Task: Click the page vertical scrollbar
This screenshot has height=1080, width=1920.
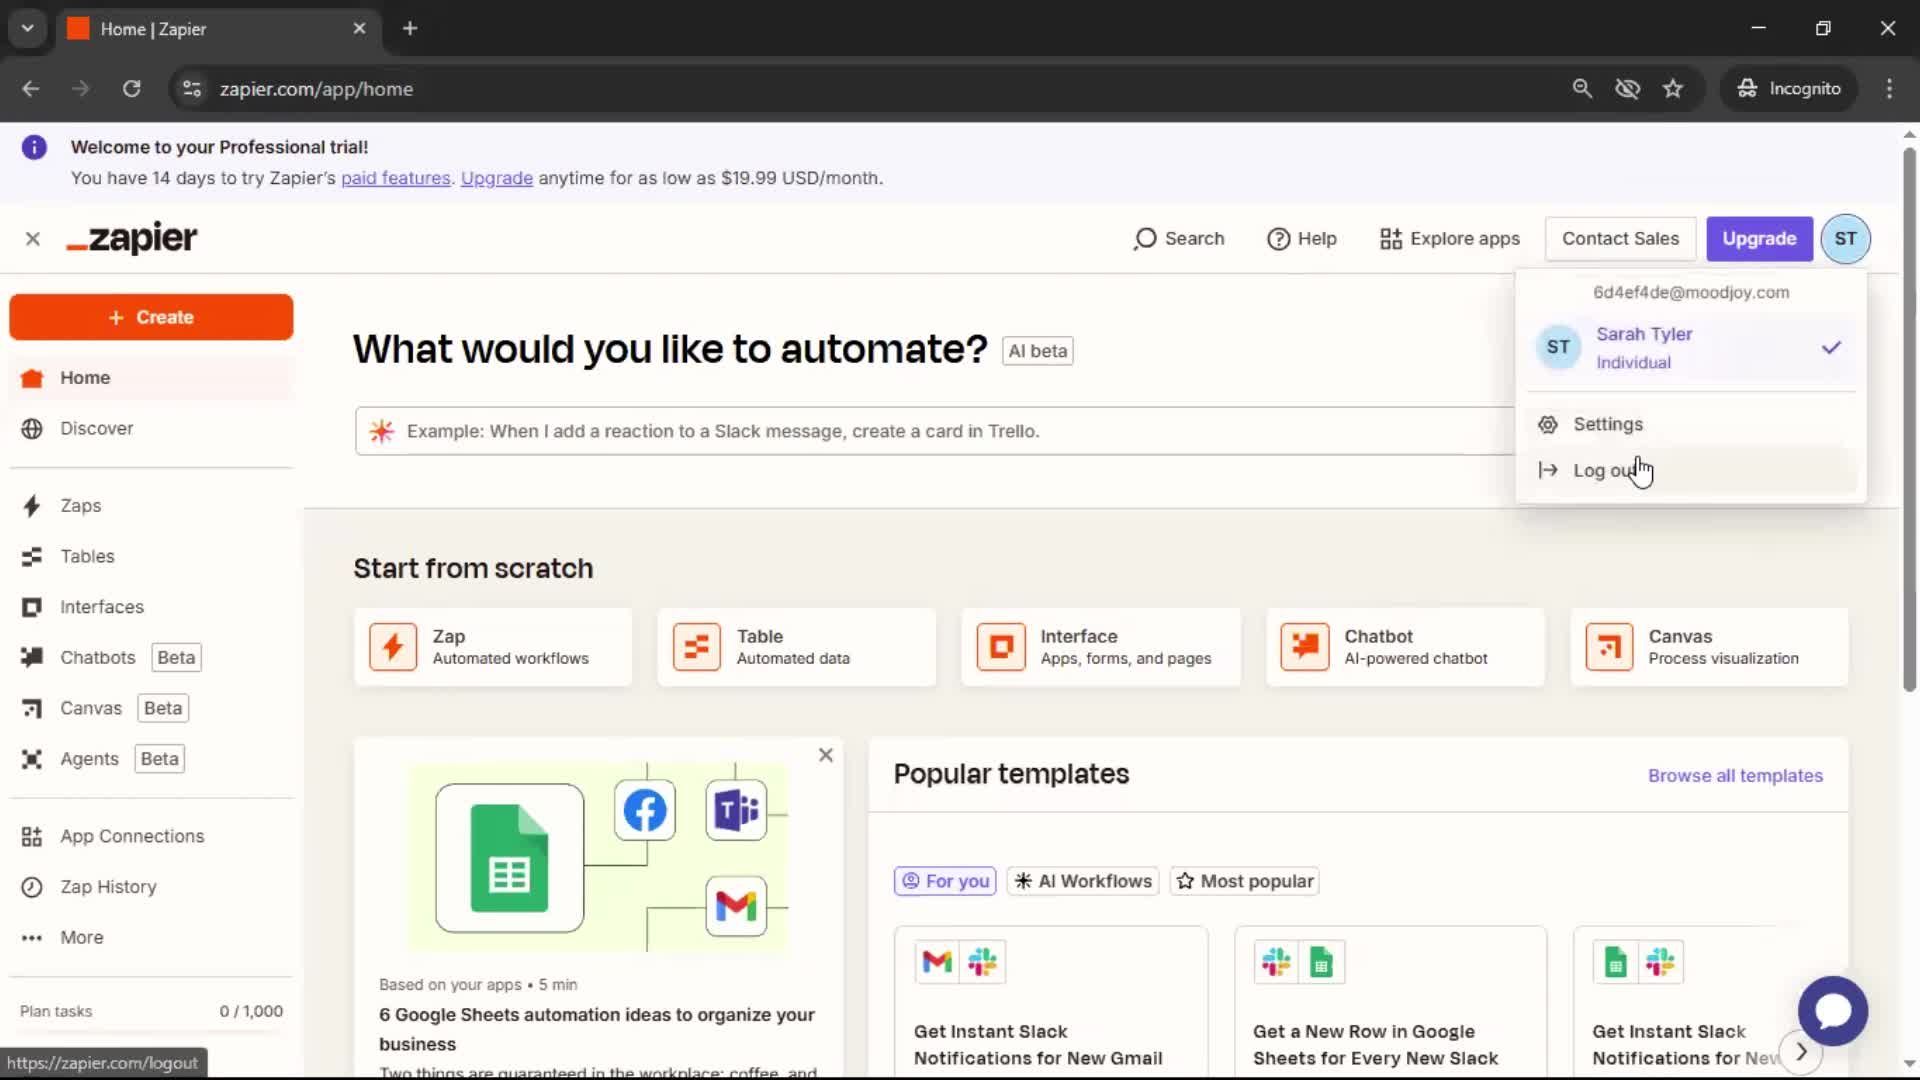Action: pos(1909,420)
